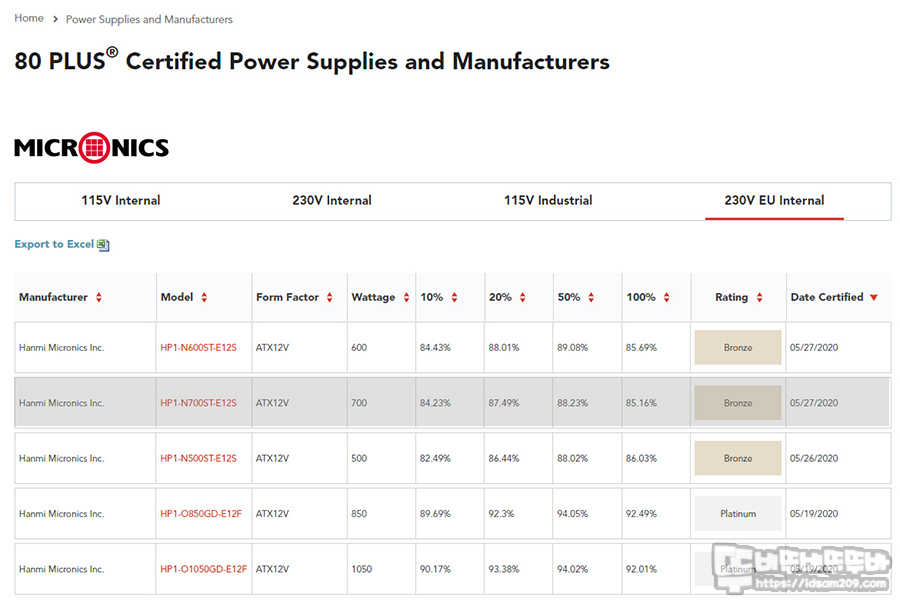Click the Micronics logo
900x607 pixels.
tap(92, 147)
